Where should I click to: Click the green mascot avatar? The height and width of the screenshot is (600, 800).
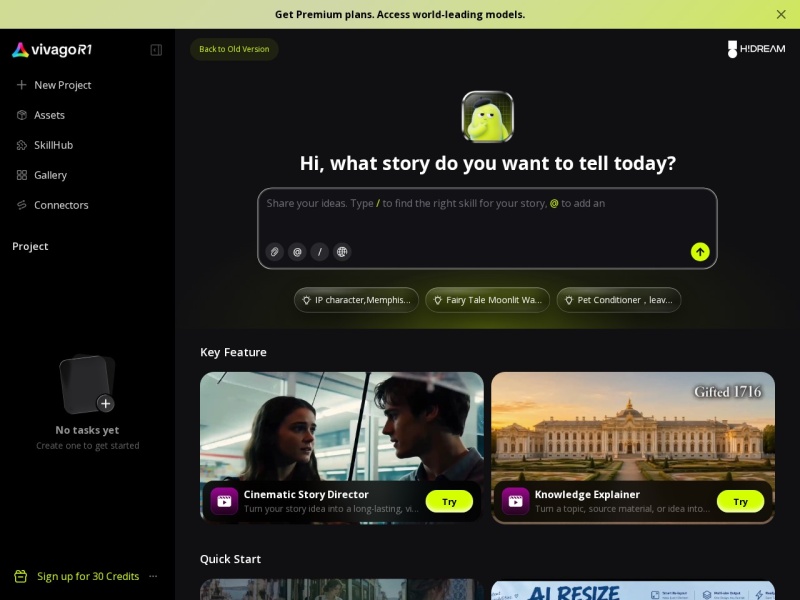(487, 116)
